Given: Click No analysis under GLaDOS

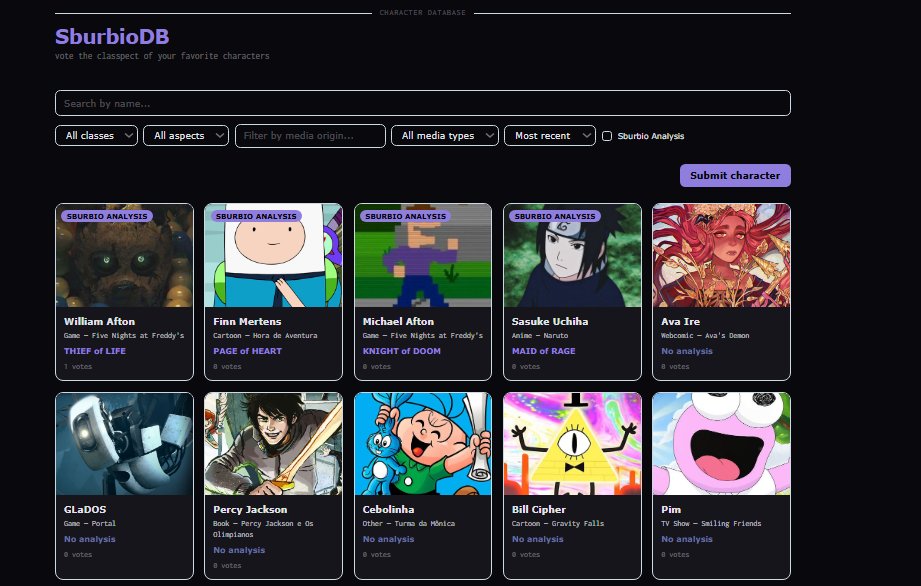Looking at the screenshot, I should pos(89,538).
